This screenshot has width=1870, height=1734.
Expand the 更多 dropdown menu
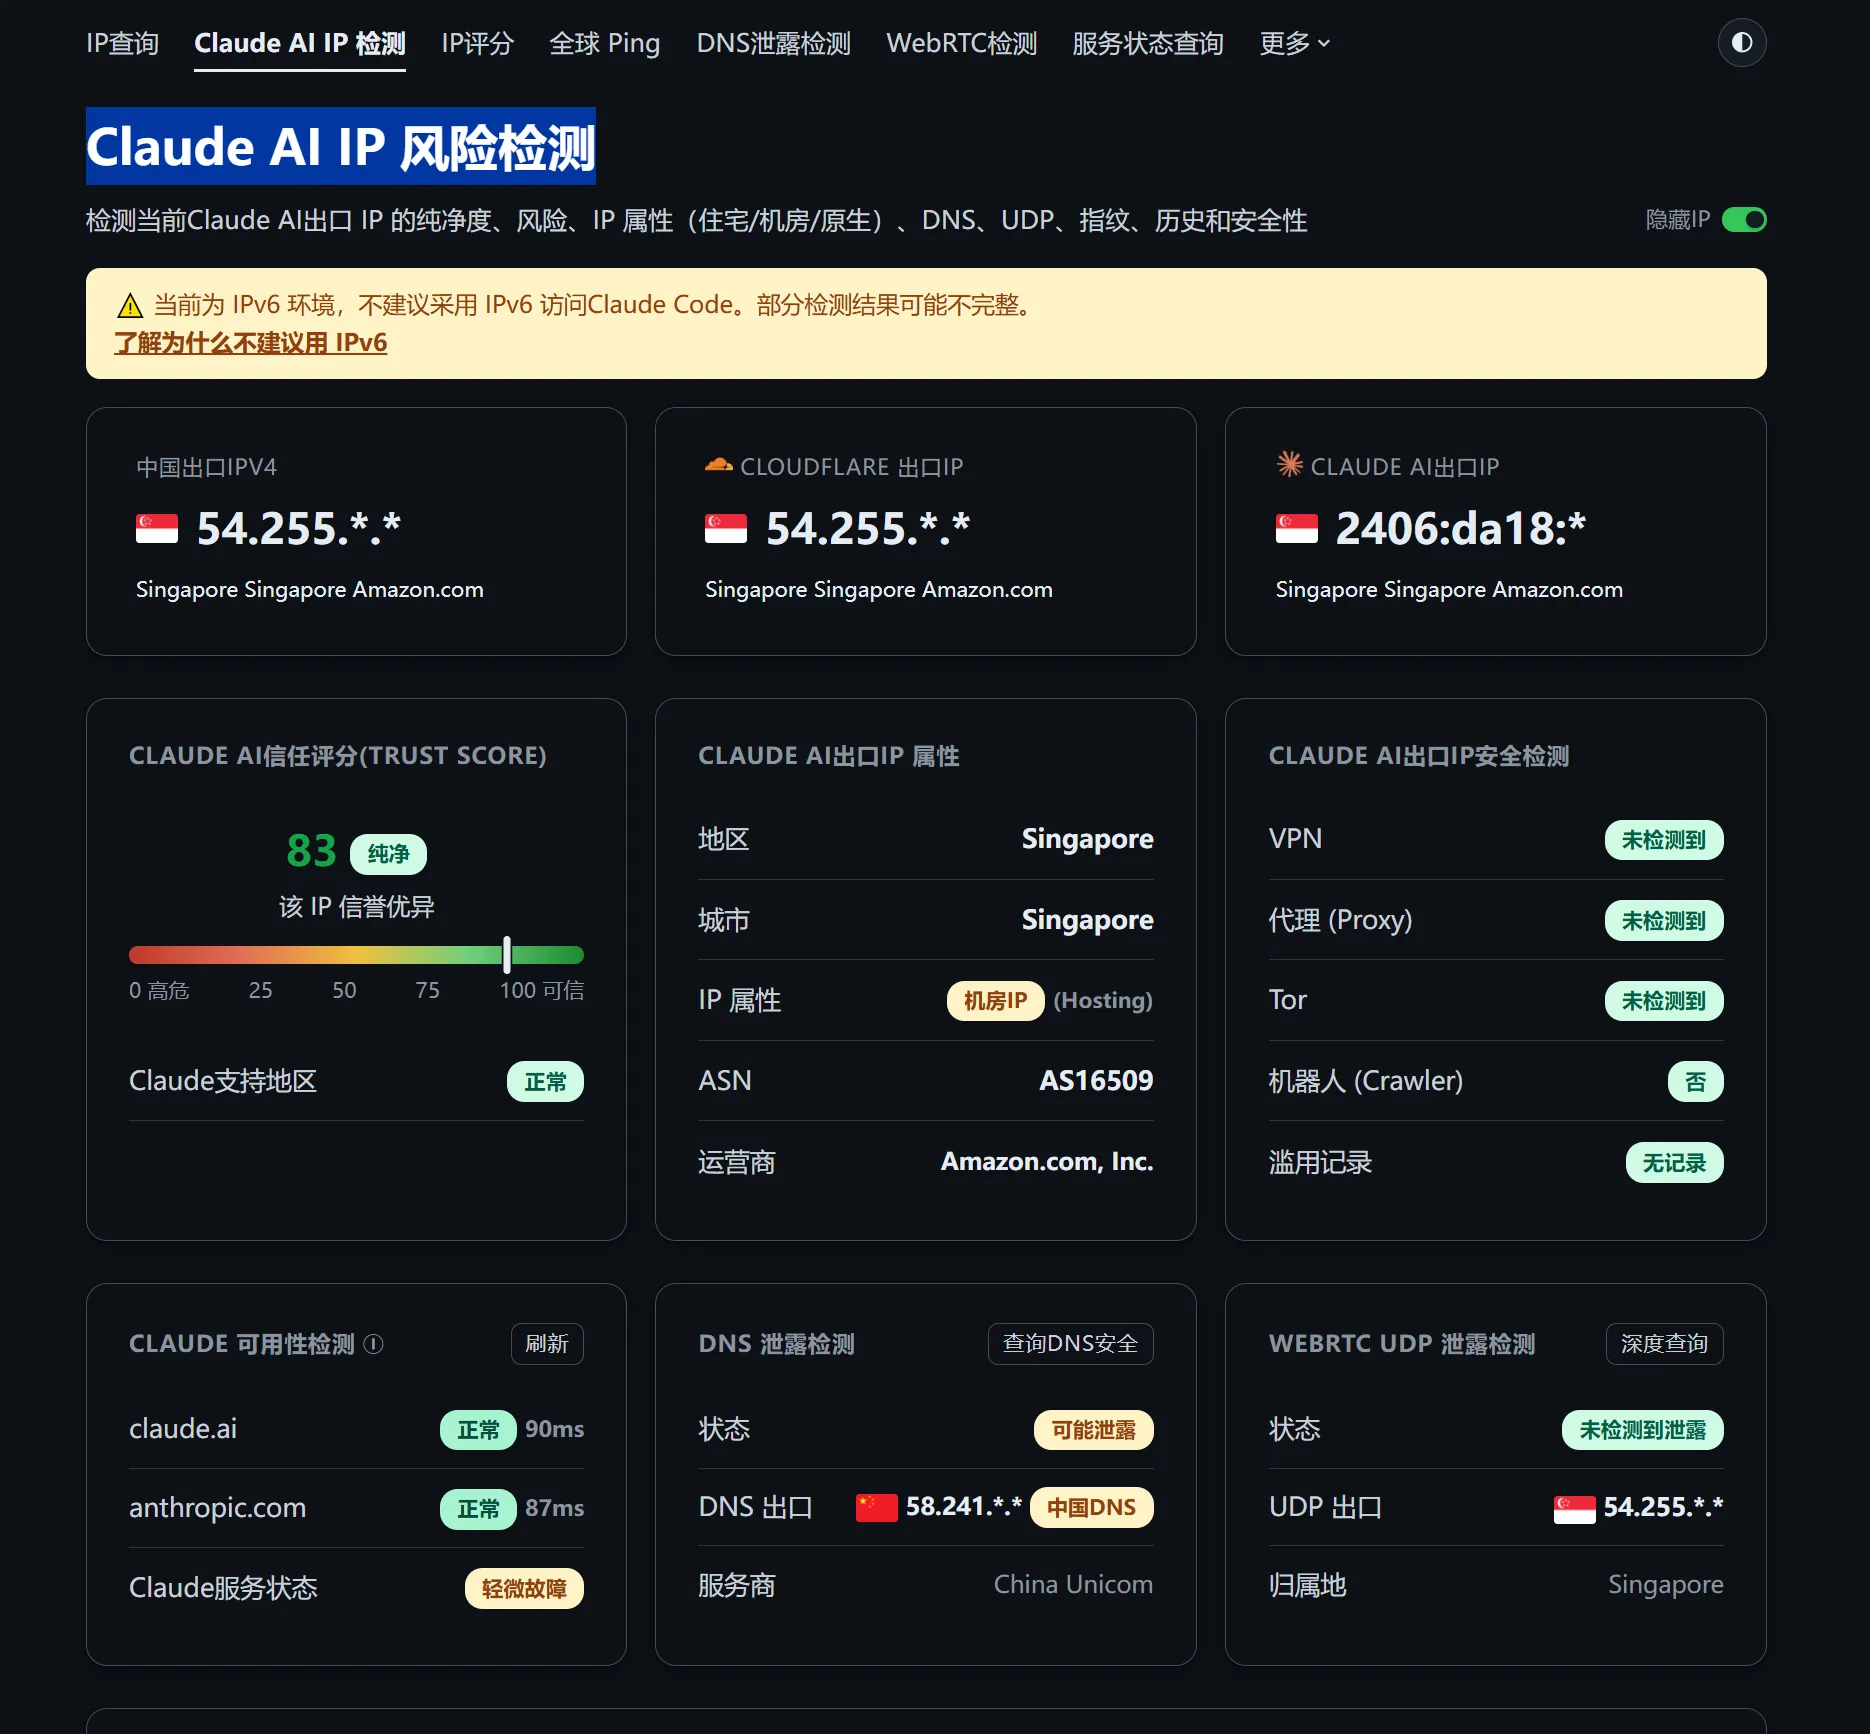click(x=1294, y=43)
